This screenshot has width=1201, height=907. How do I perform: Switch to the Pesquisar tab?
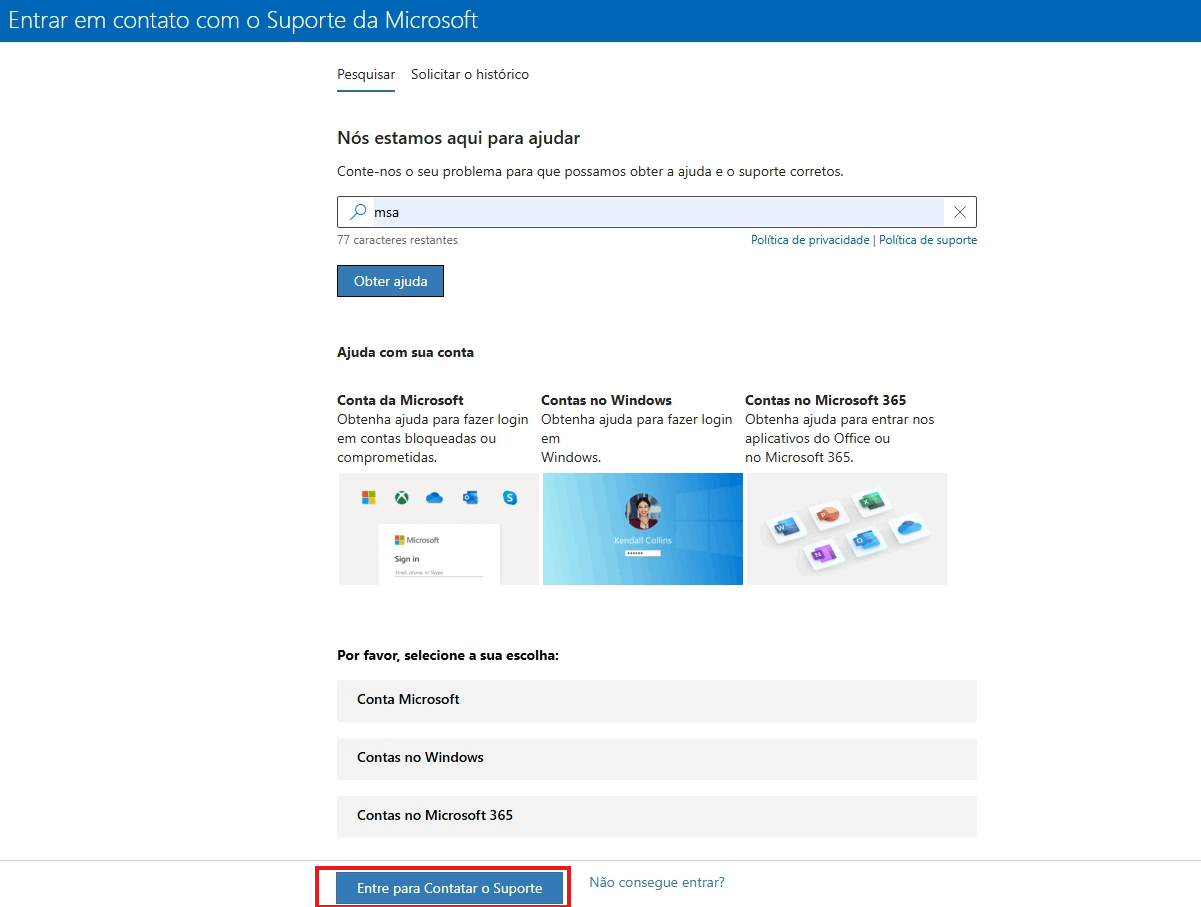[366, 74]
